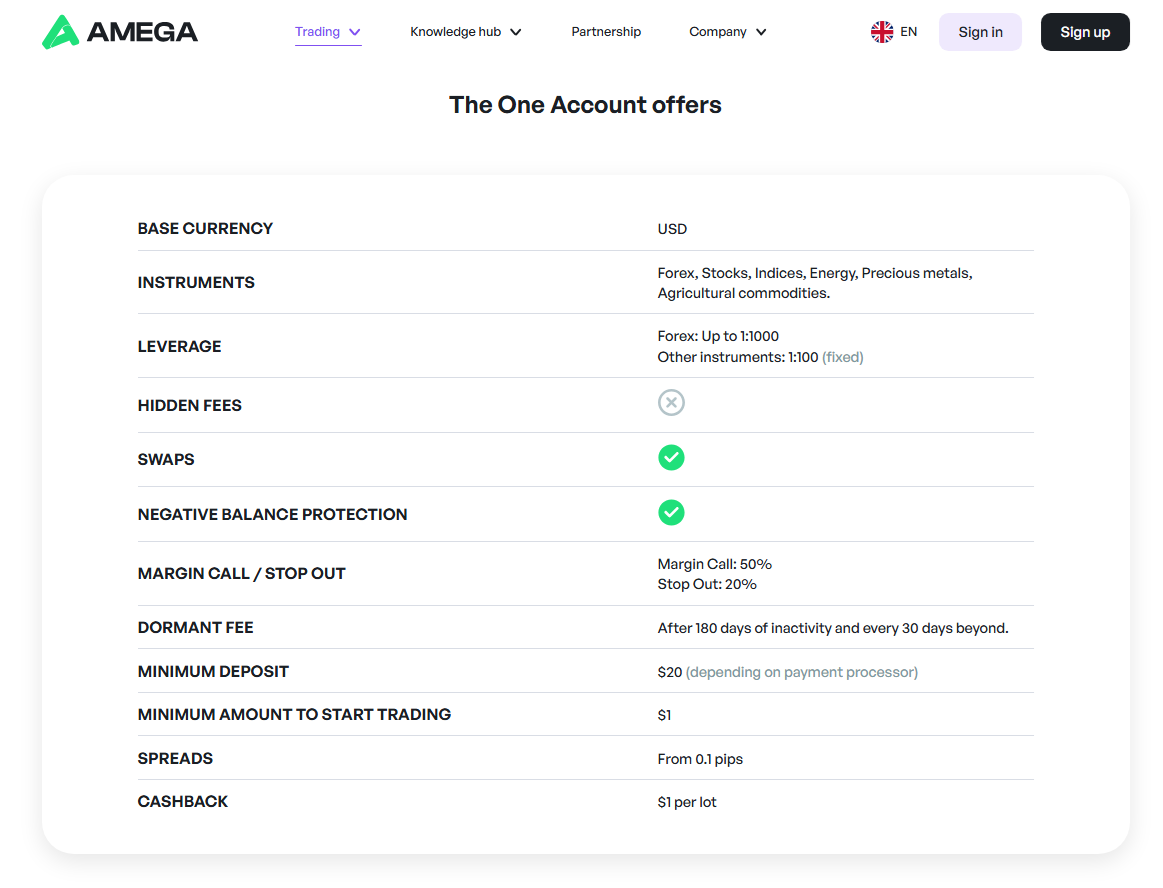
Task: Click the Negative Balance Protection green checkmark
Action: point(671,513)
